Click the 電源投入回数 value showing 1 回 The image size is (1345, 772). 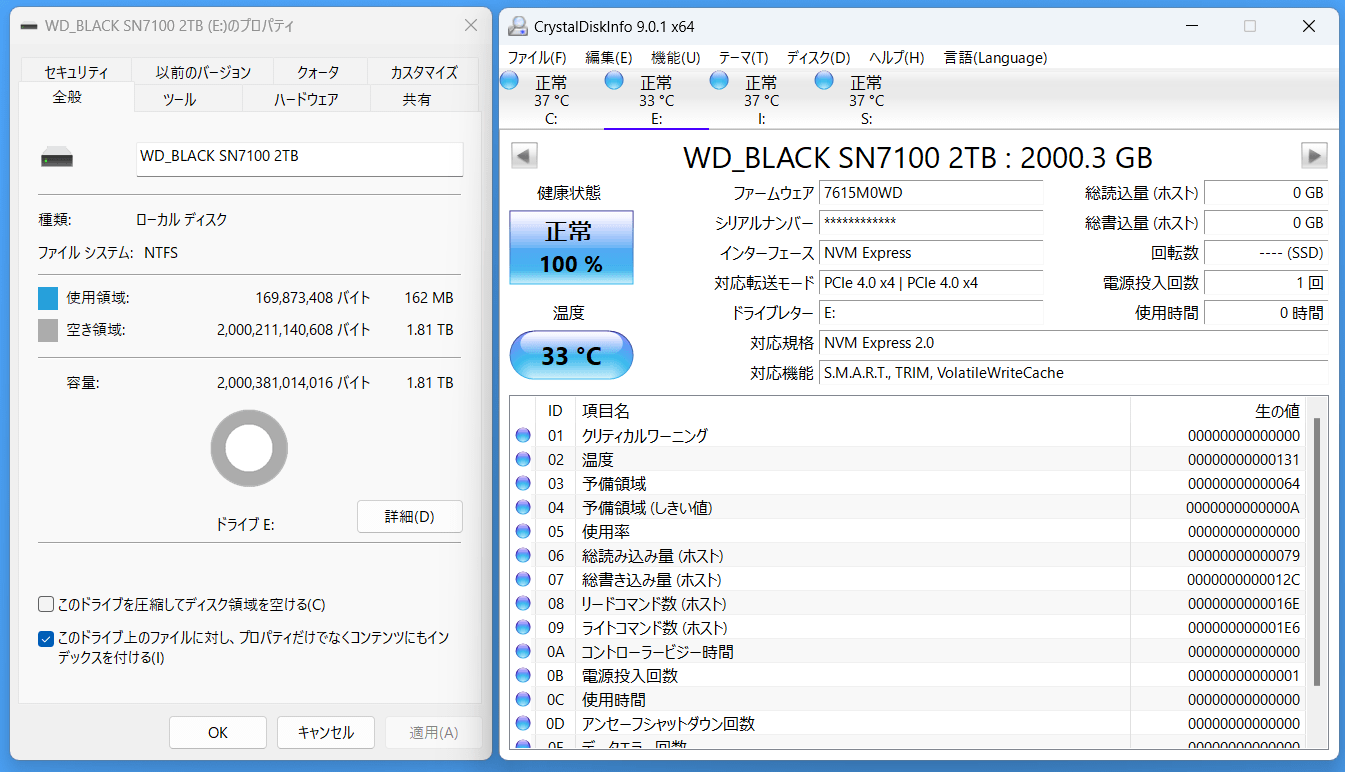tap(1267, 283)
